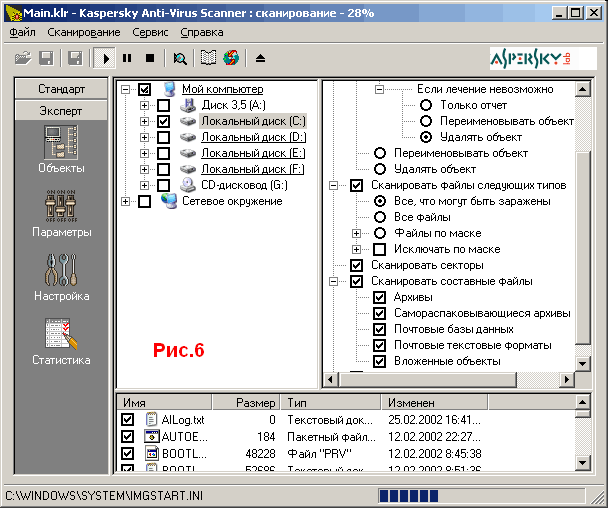Switch to the Стандарт tab
This screenshot has height=508, width=608.
click(x=61, y=89)
